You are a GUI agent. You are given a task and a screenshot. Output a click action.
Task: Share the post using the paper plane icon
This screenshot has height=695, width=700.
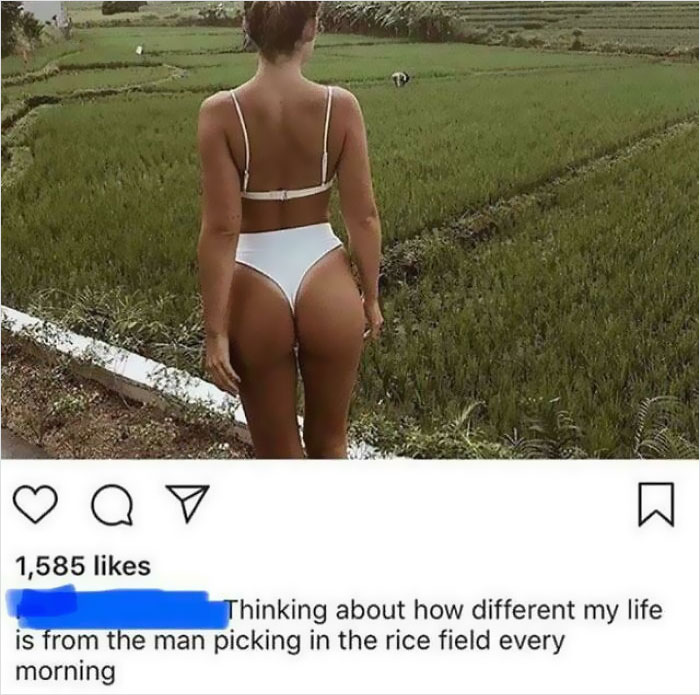click(188, 504)
